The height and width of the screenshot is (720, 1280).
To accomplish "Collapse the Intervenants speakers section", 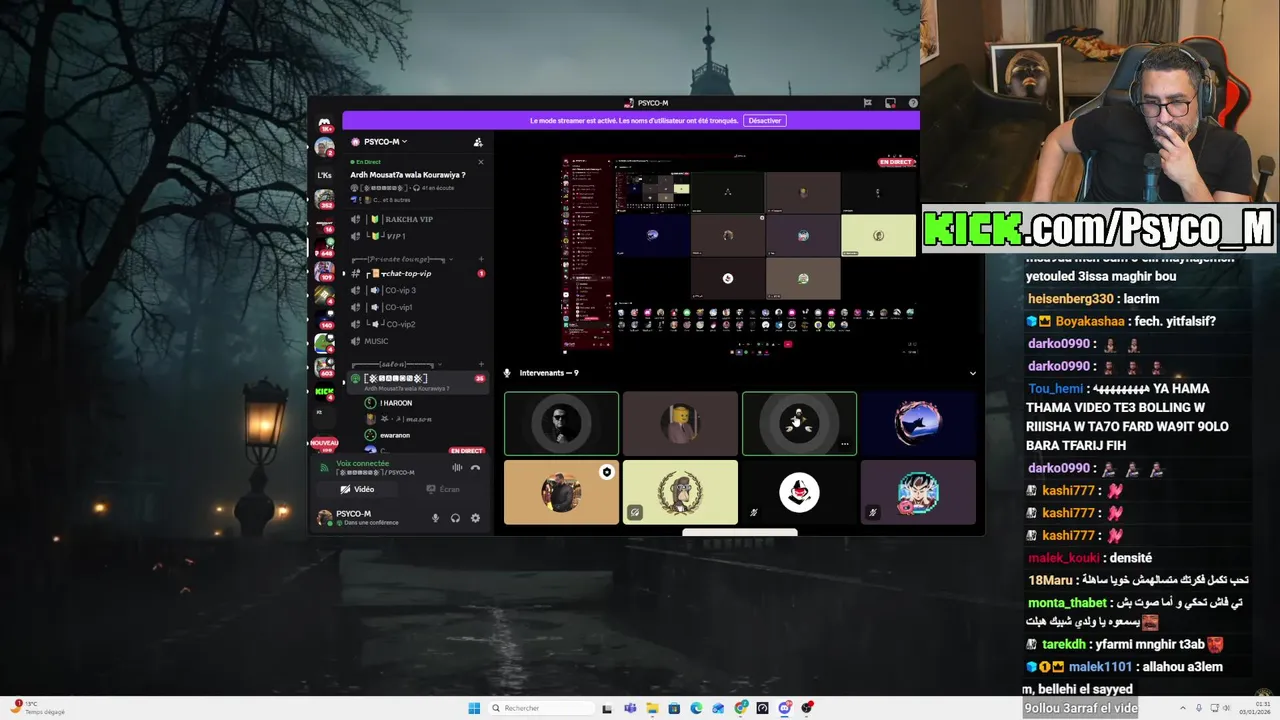I will (972, 373).
